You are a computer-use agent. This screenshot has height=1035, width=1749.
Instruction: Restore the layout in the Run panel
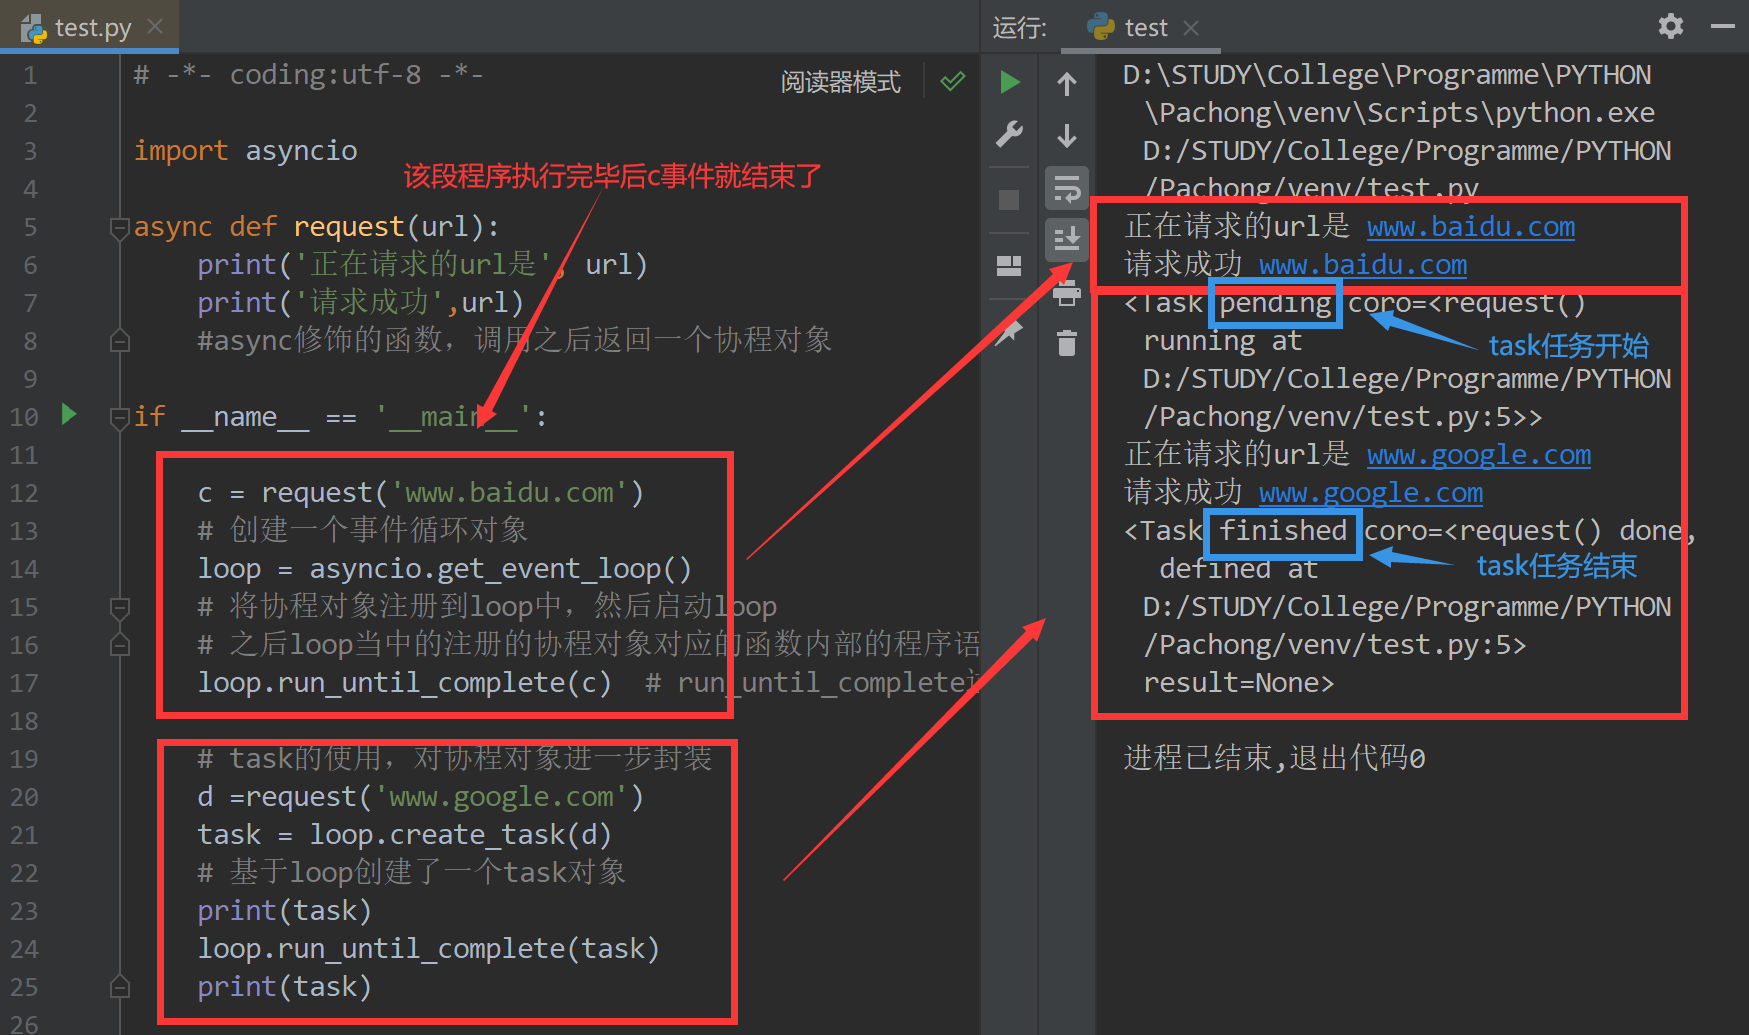click(1009, 265)
